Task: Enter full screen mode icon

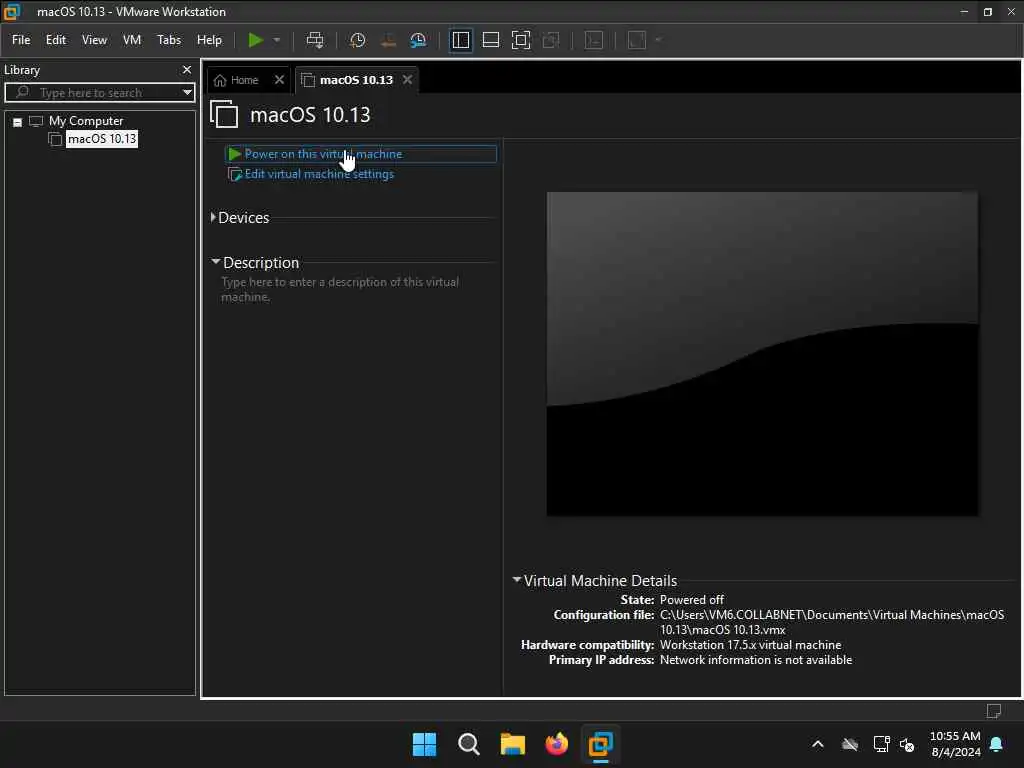Action: pyautogui.click(x=520, y=40)
